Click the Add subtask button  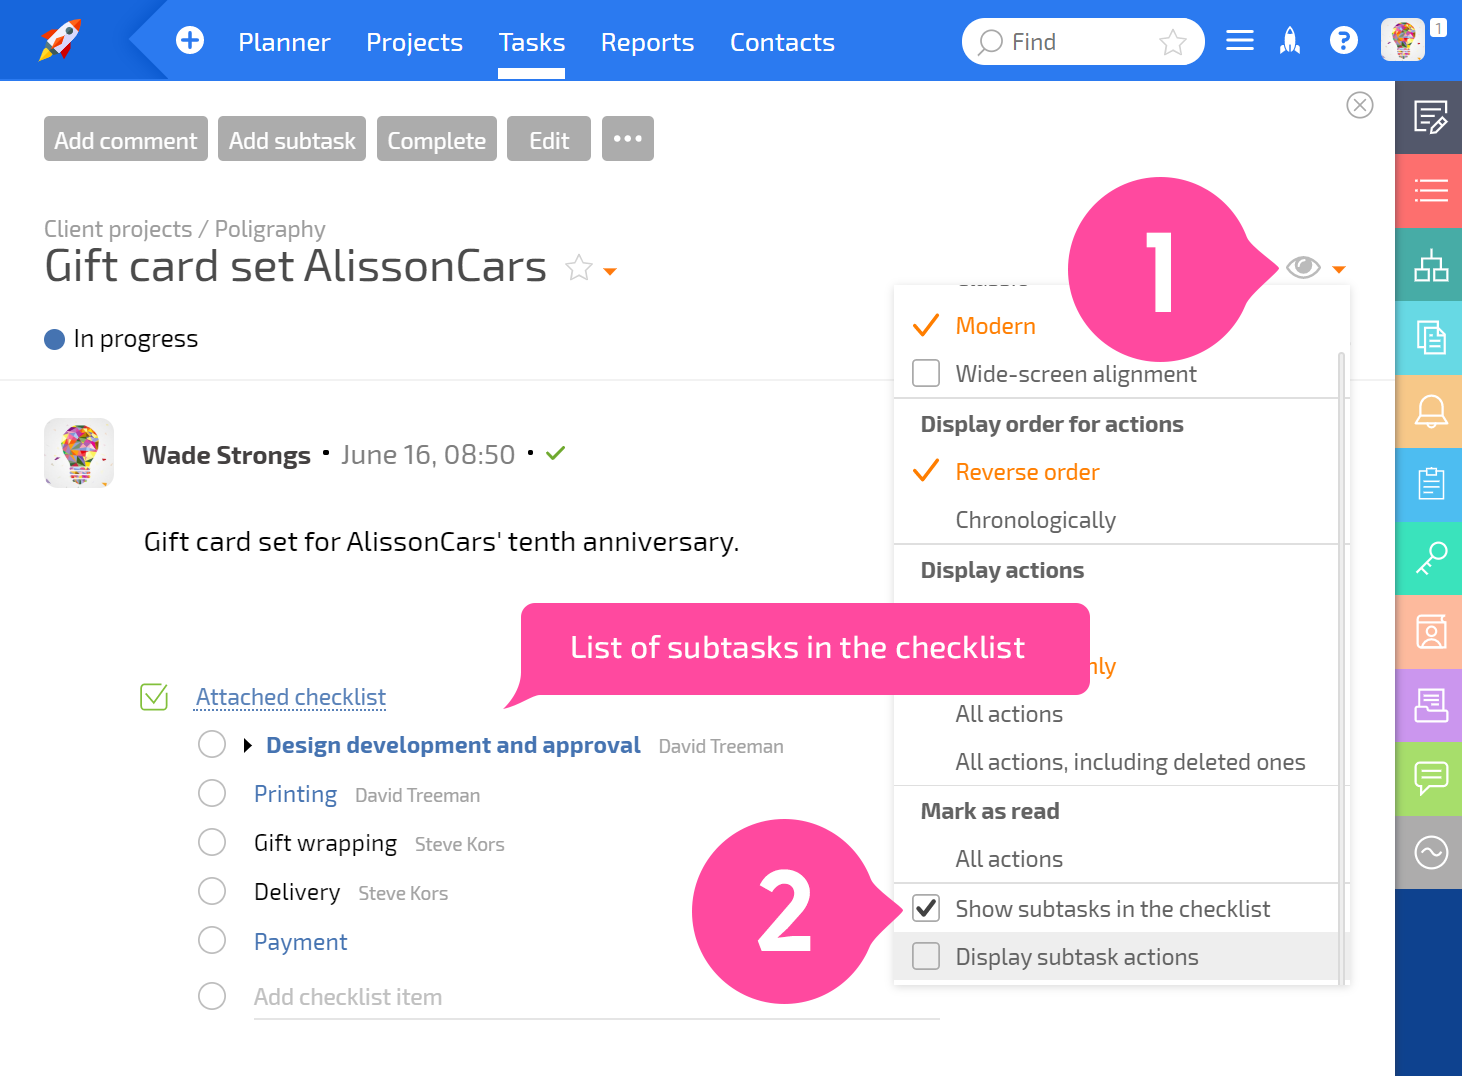pyautogui.click(x=292, y=139)
